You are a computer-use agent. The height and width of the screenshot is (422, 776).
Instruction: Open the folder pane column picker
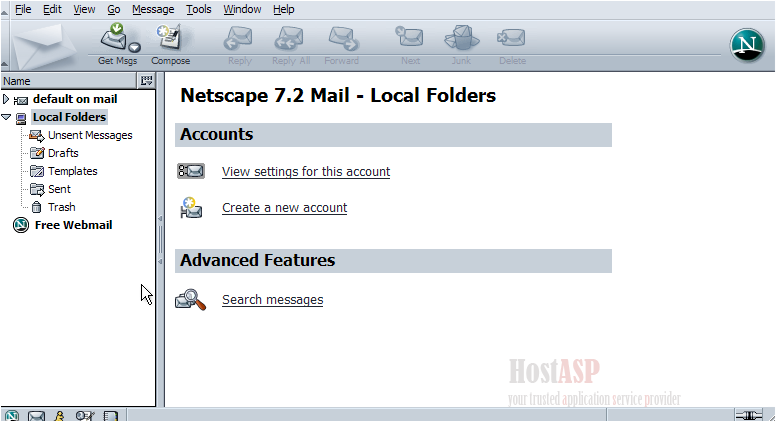(146, 81)
